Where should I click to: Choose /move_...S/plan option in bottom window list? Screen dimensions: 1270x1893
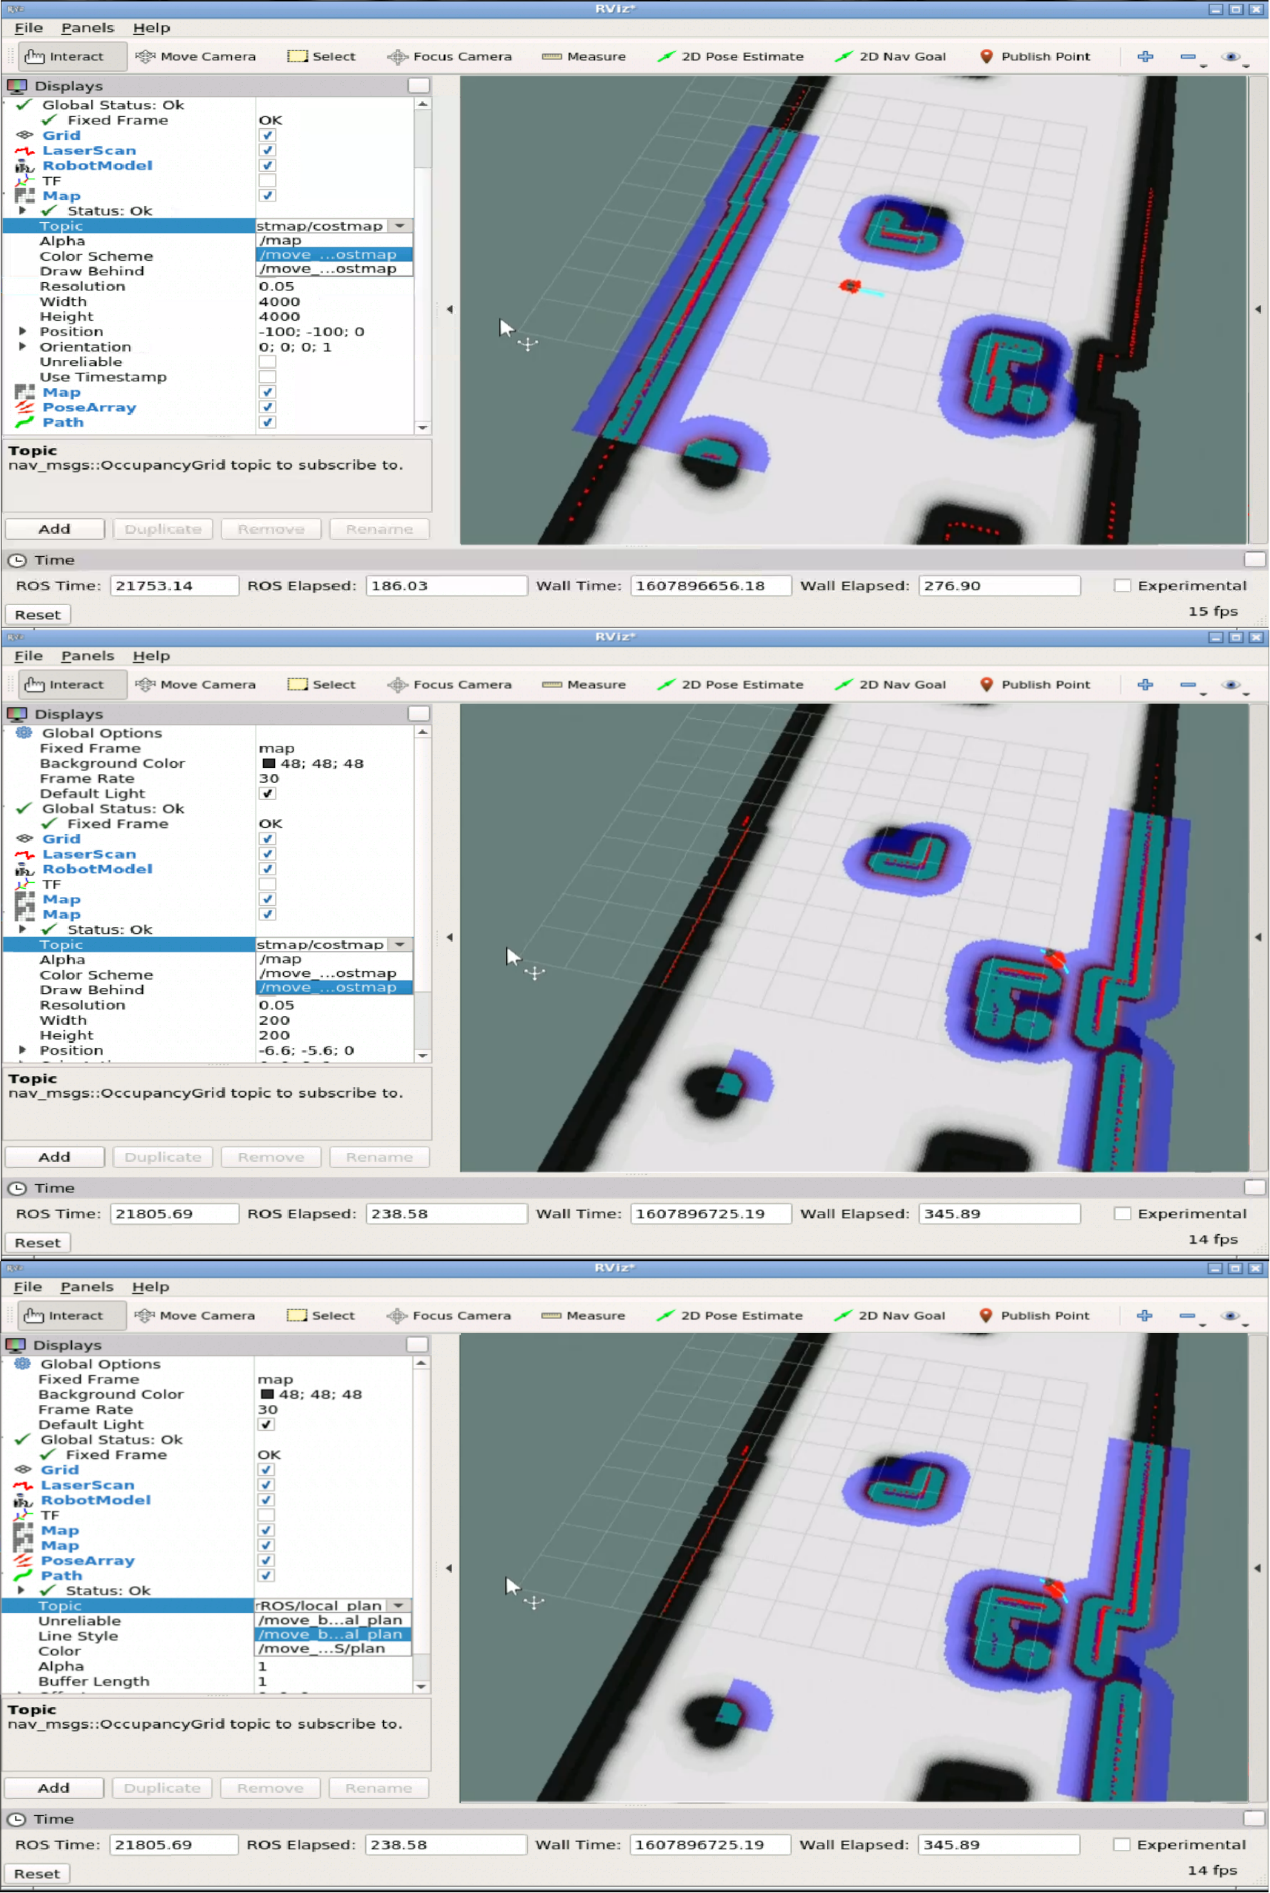(333, 1649)
